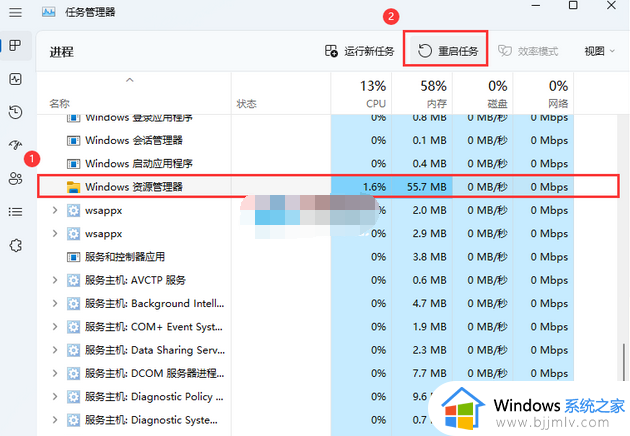
Task: Sort by the CPU column header
Action: click(361, 93)
